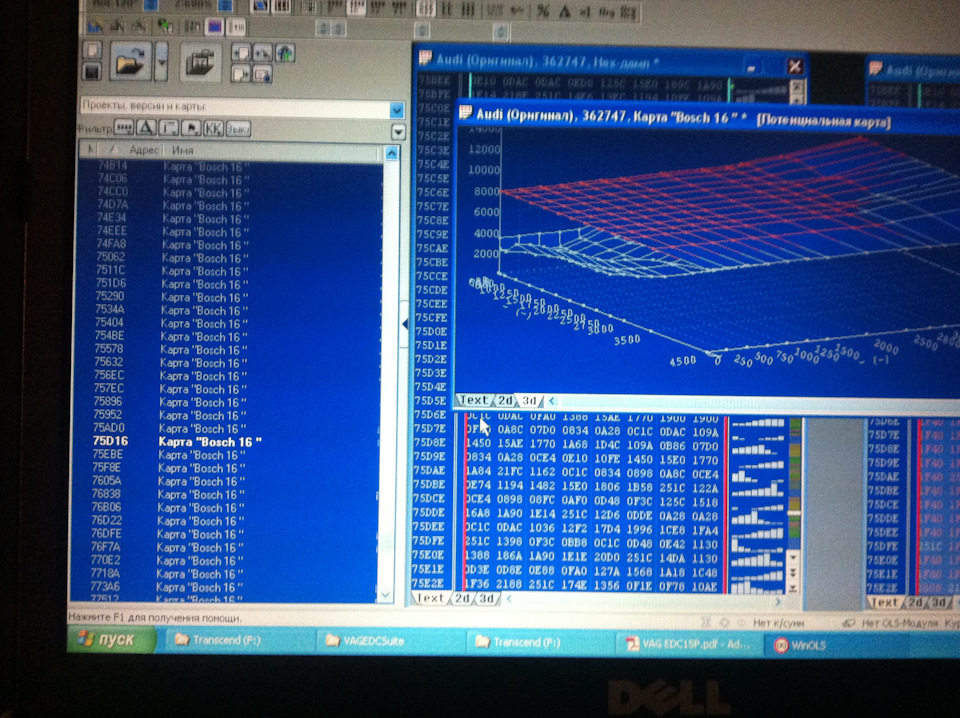Select the 3d tab in the Bosch 16 map window

pos(530,400)
